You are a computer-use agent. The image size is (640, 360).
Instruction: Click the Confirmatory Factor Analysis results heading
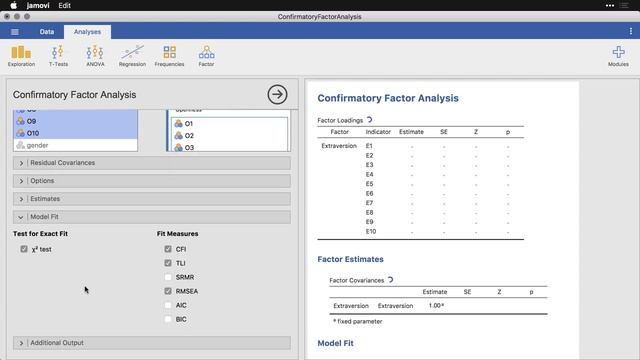[388, 98]
